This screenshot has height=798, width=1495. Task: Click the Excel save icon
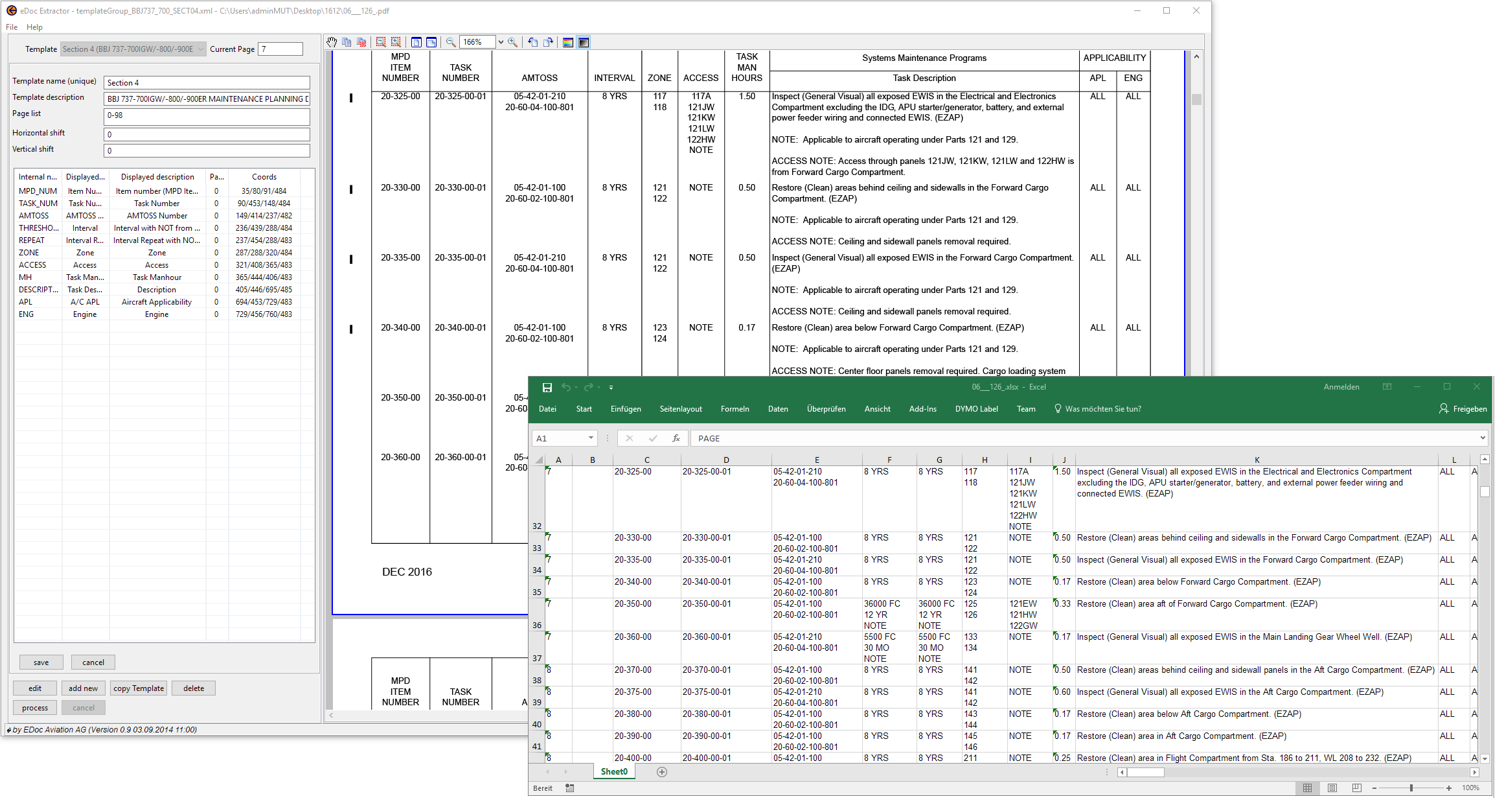coord(547,387)
